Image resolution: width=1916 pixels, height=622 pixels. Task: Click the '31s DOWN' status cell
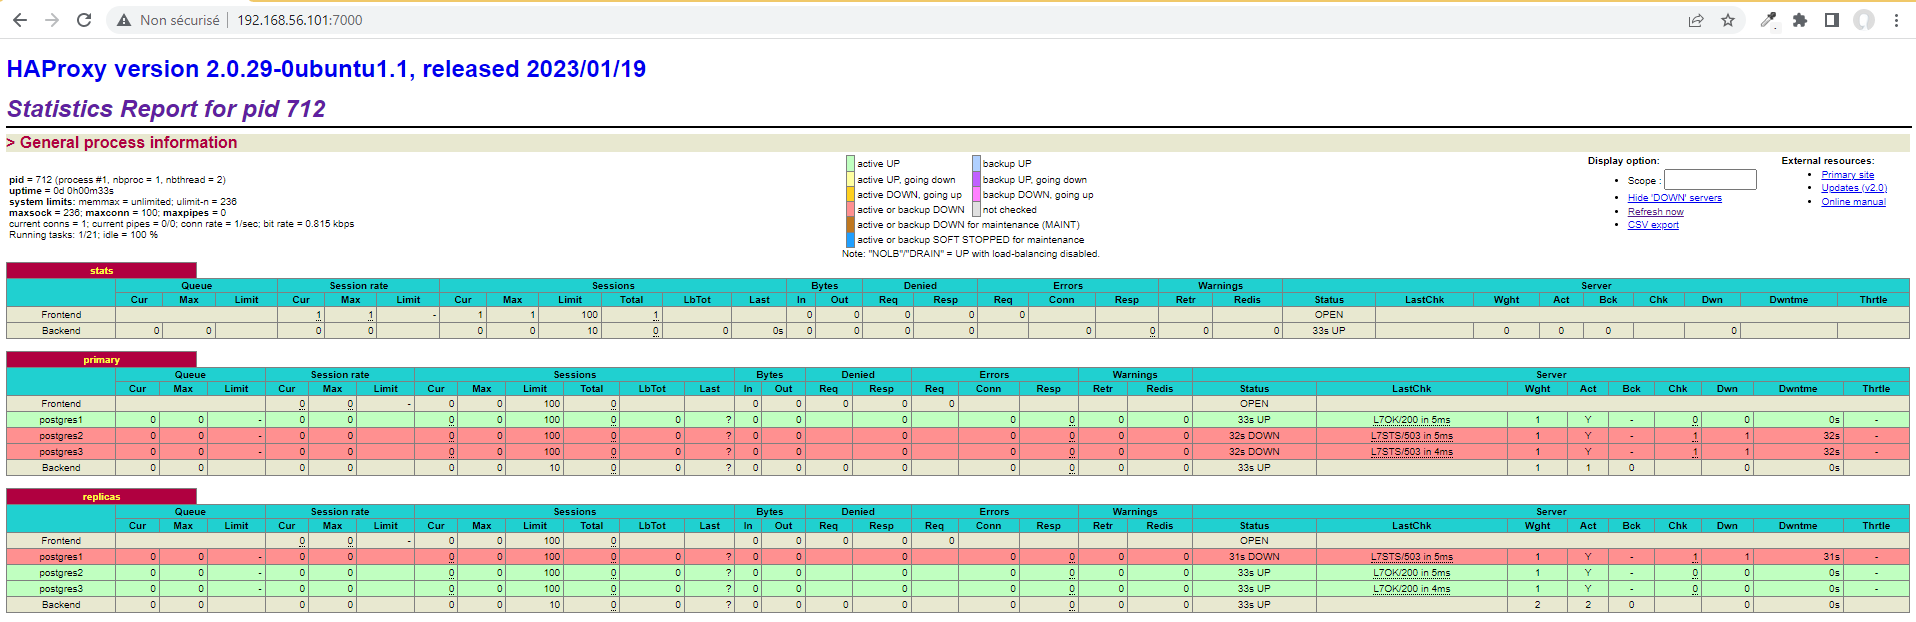tap(1254, 557)
